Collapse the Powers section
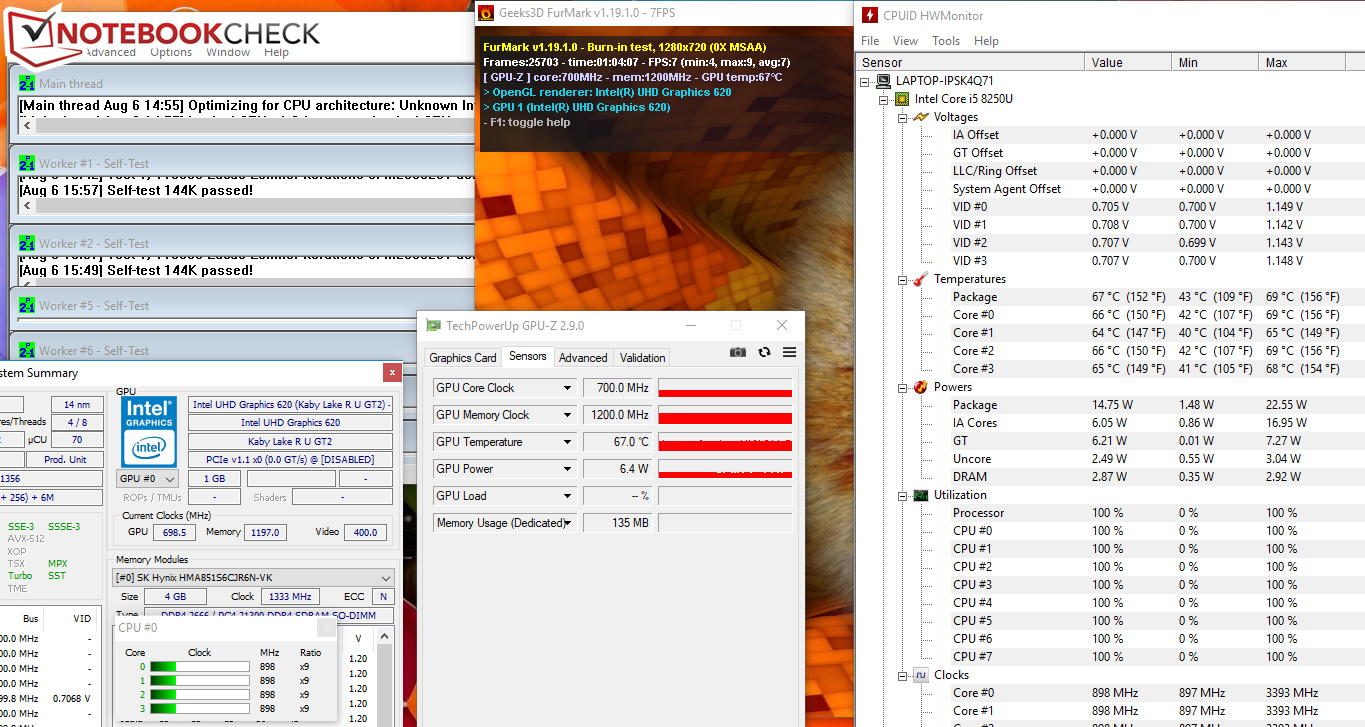The width and height of the screenshot is (1365, 727). (902, 387)
